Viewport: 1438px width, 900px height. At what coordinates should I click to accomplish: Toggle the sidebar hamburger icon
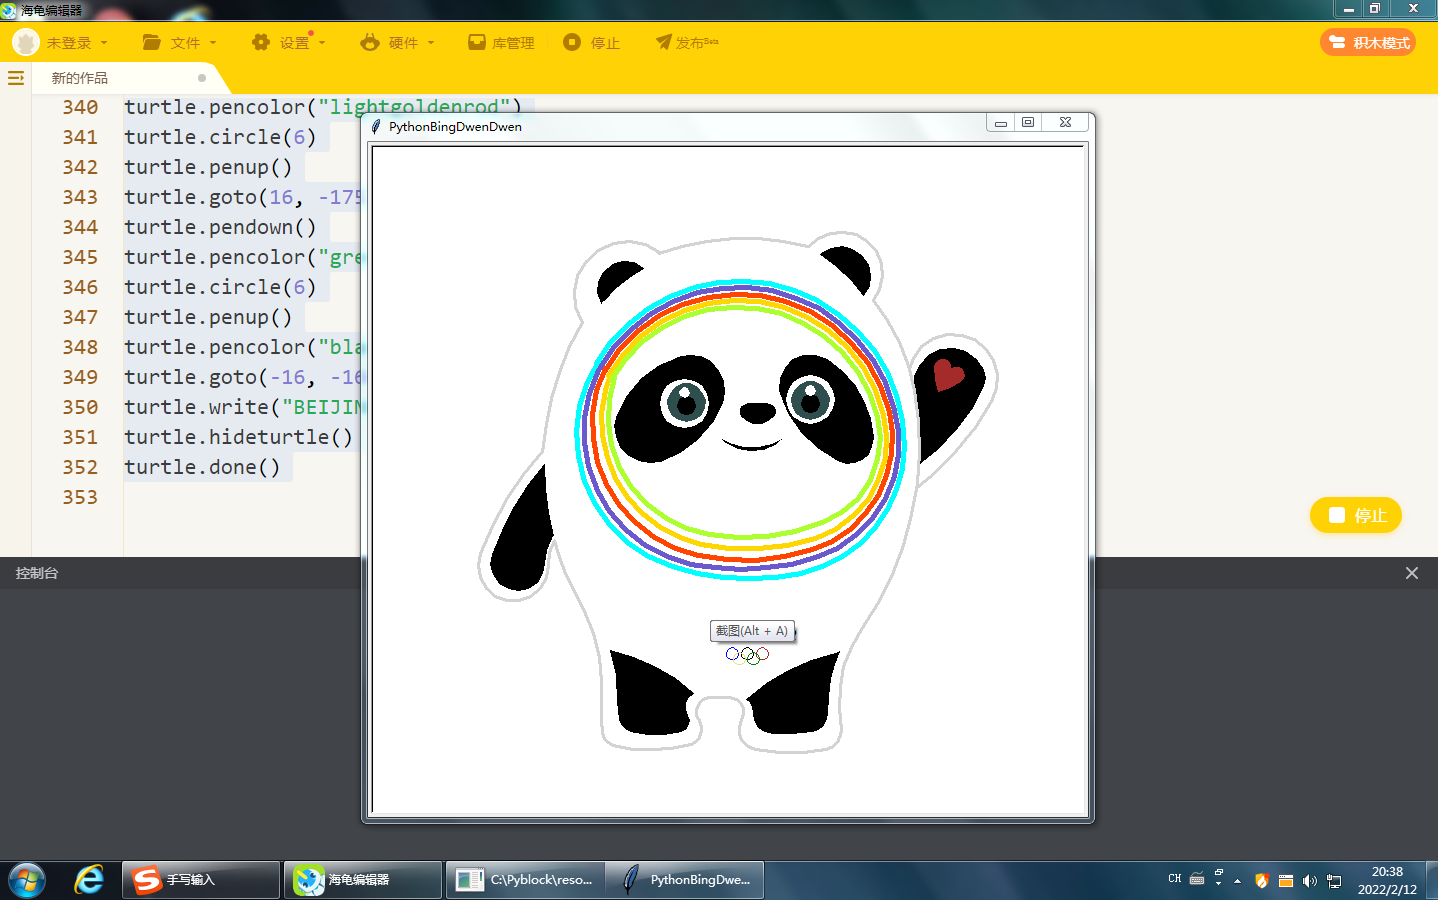tap(16, 78)
